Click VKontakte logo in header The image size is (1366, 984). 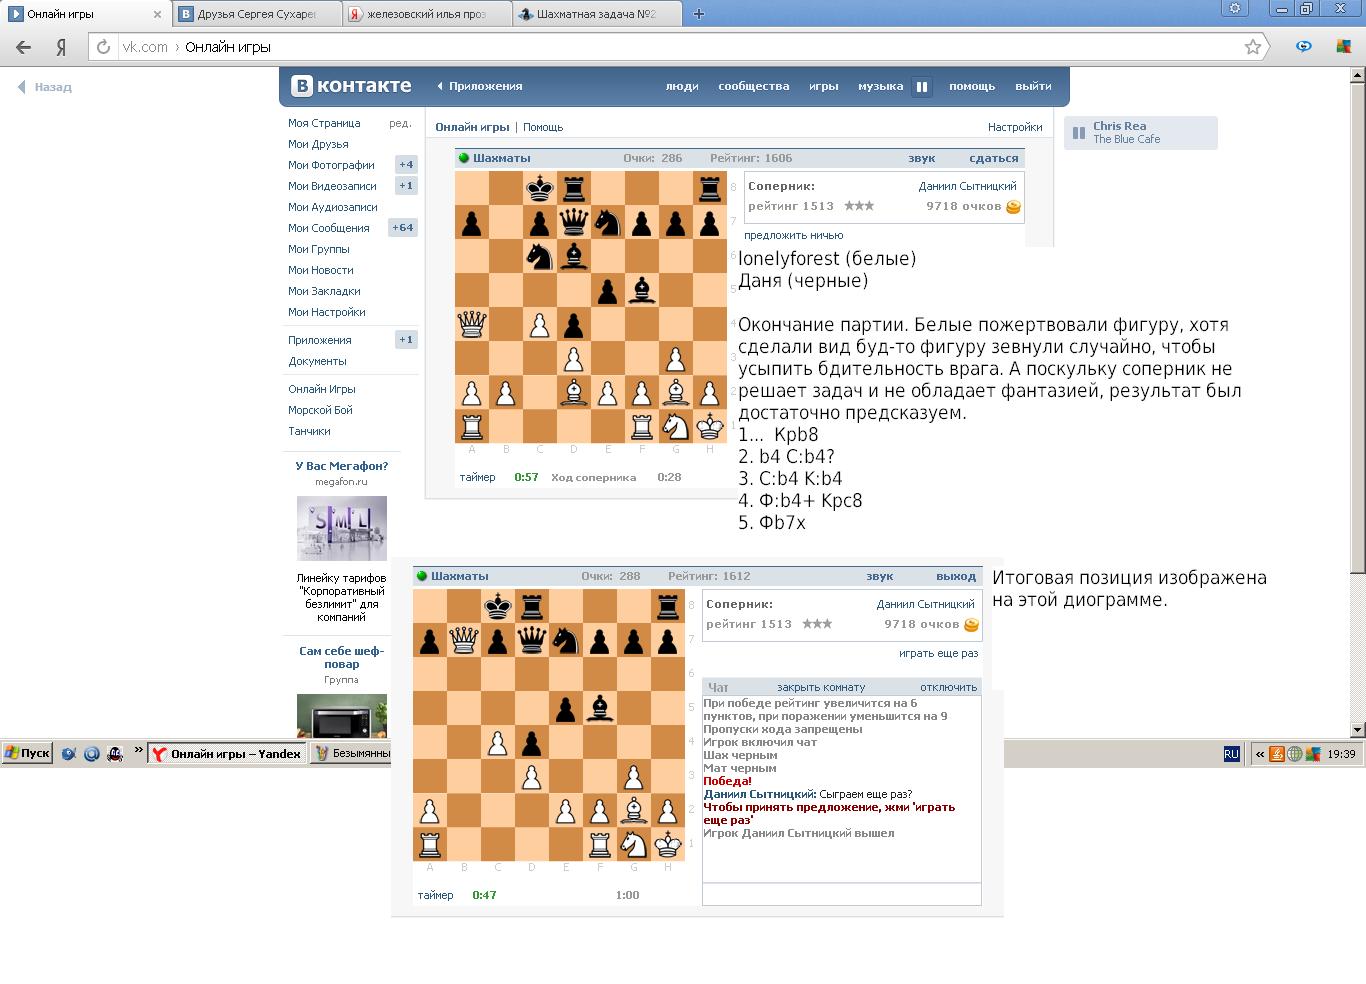pyautogui.click(x=351, y=86)
